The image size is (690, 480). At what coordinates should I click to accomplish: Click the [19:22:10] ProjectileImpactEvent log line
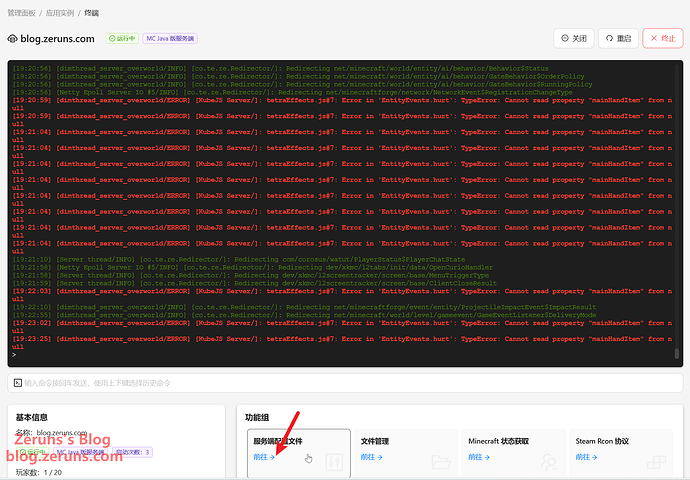coord(304,307)
